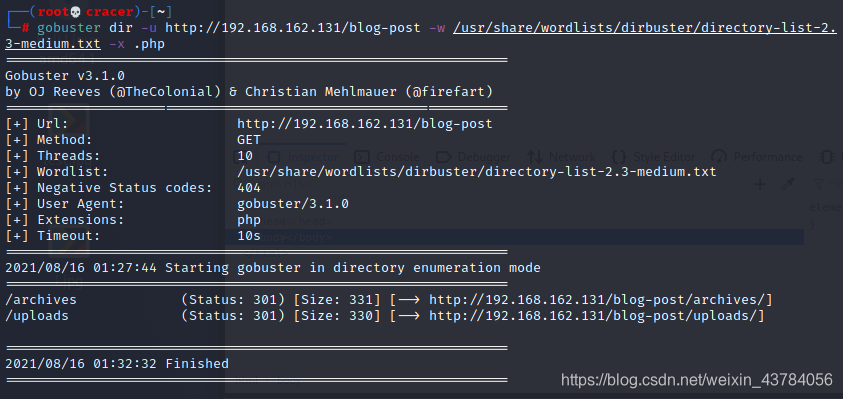Switch to the Style Editor tab label

point(665,157)
